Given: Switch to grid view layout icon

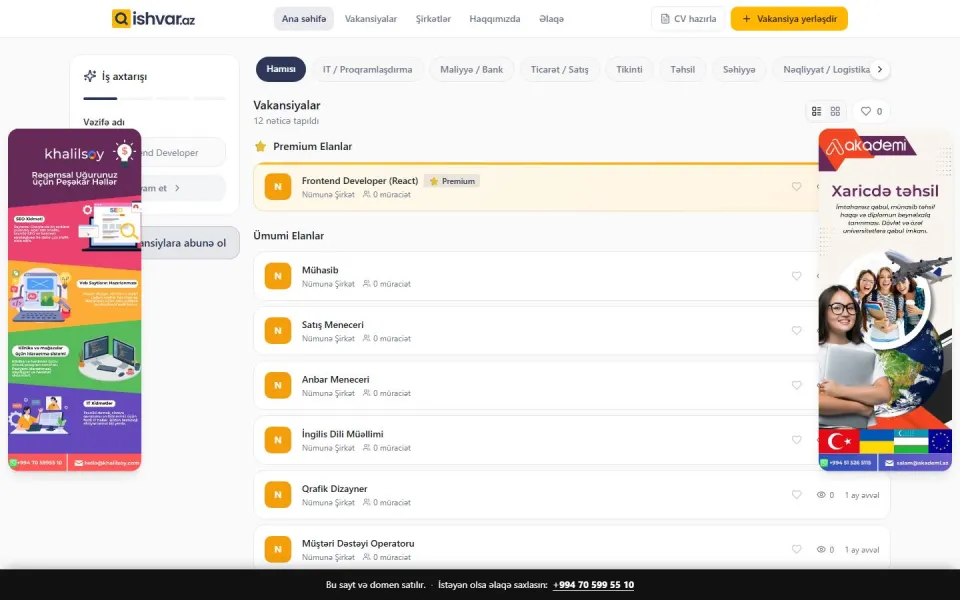Looking at the screenshot, I should click(835, 111).
